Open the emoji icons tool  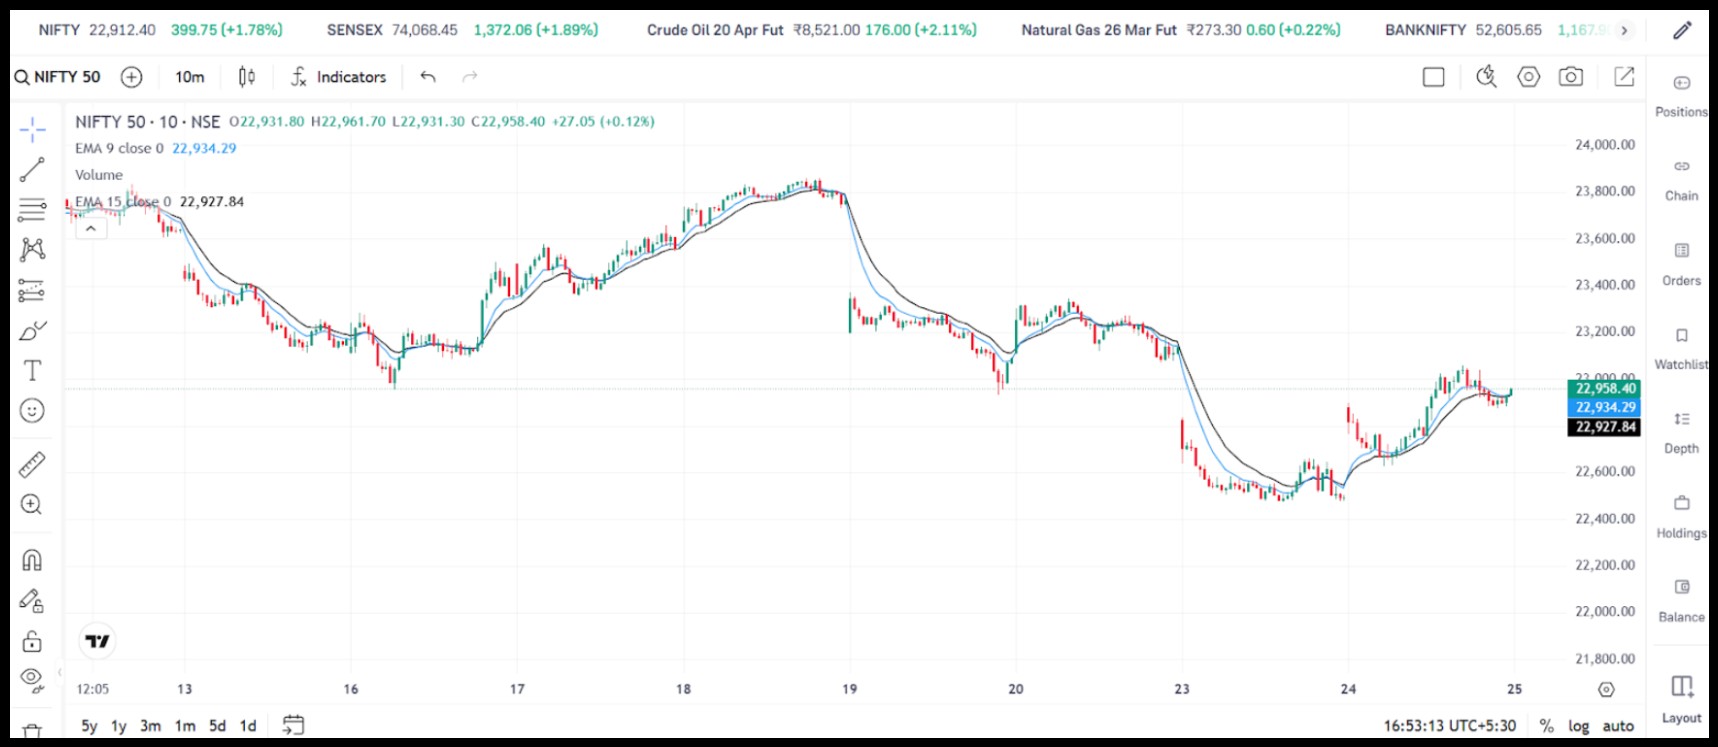tap(32, 411)
